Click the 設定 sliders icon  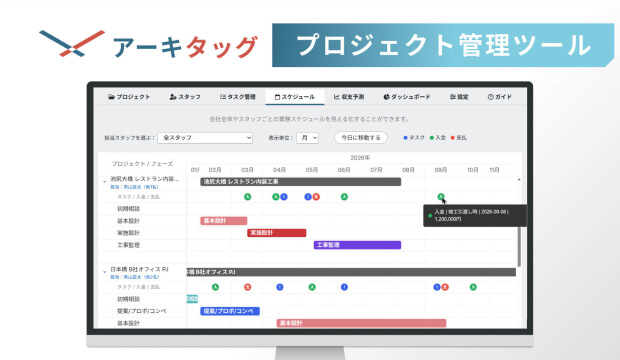tap(453, 97)
